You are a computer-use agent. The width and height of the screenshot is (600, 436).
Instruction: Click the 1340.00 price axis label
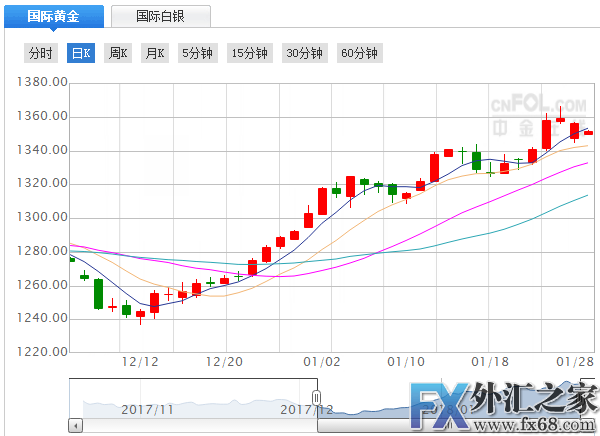coord(42,150)
